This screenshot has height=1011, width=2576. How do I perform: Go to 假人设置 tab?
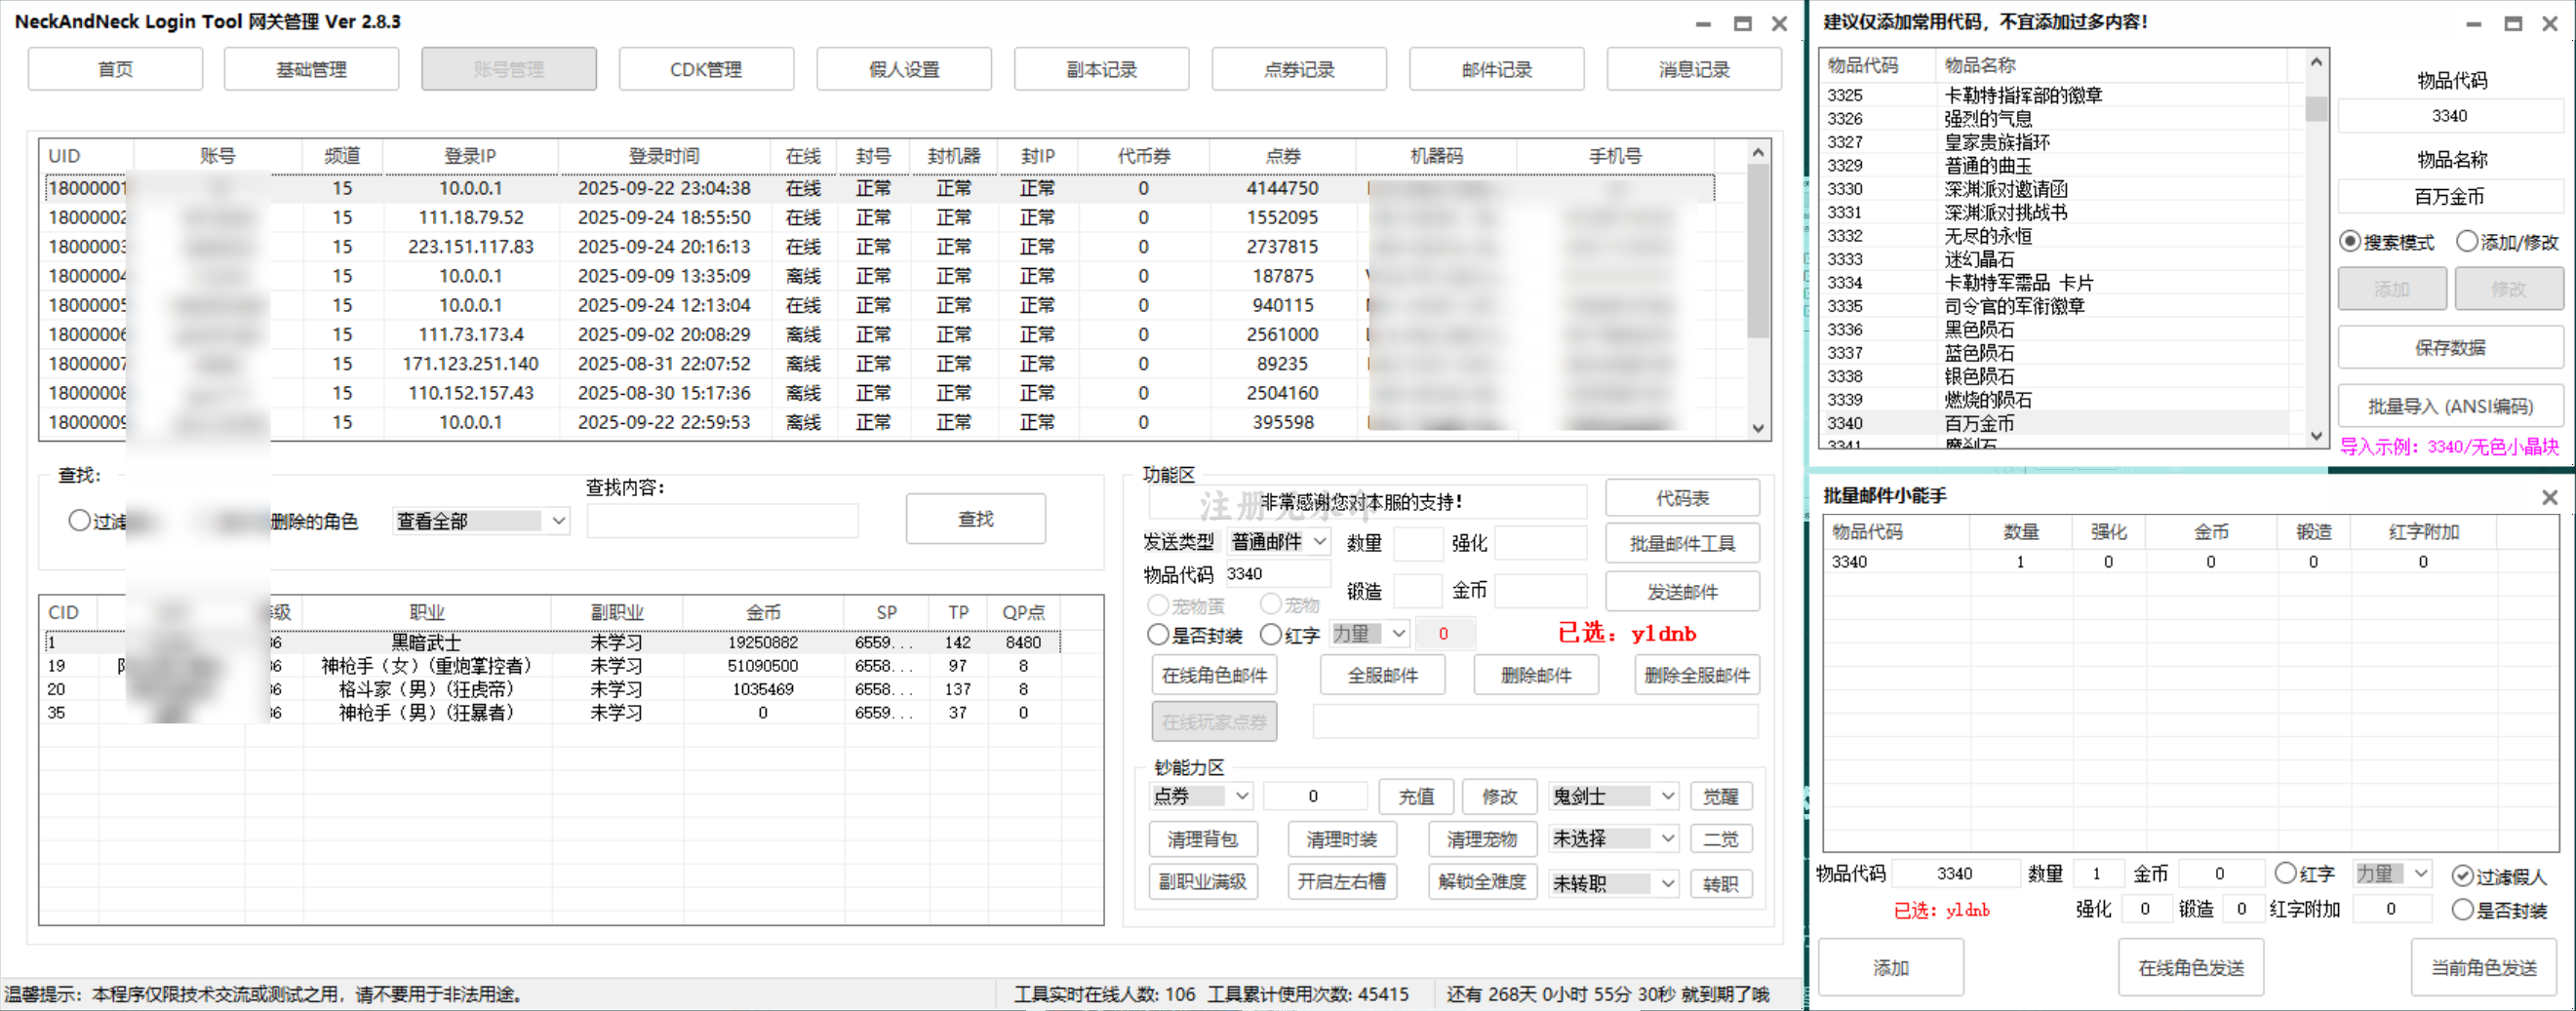(x=904, y=69)
